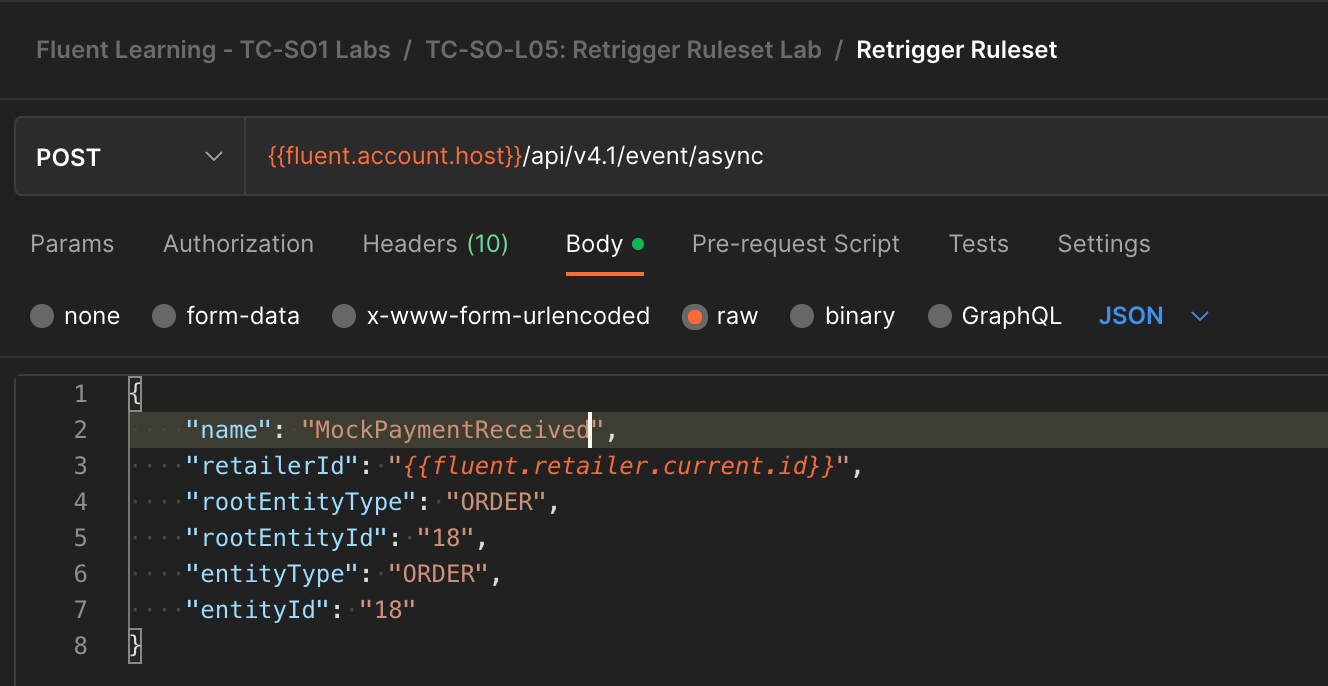
Task: Open the Authorization tab
Action: 238,244
